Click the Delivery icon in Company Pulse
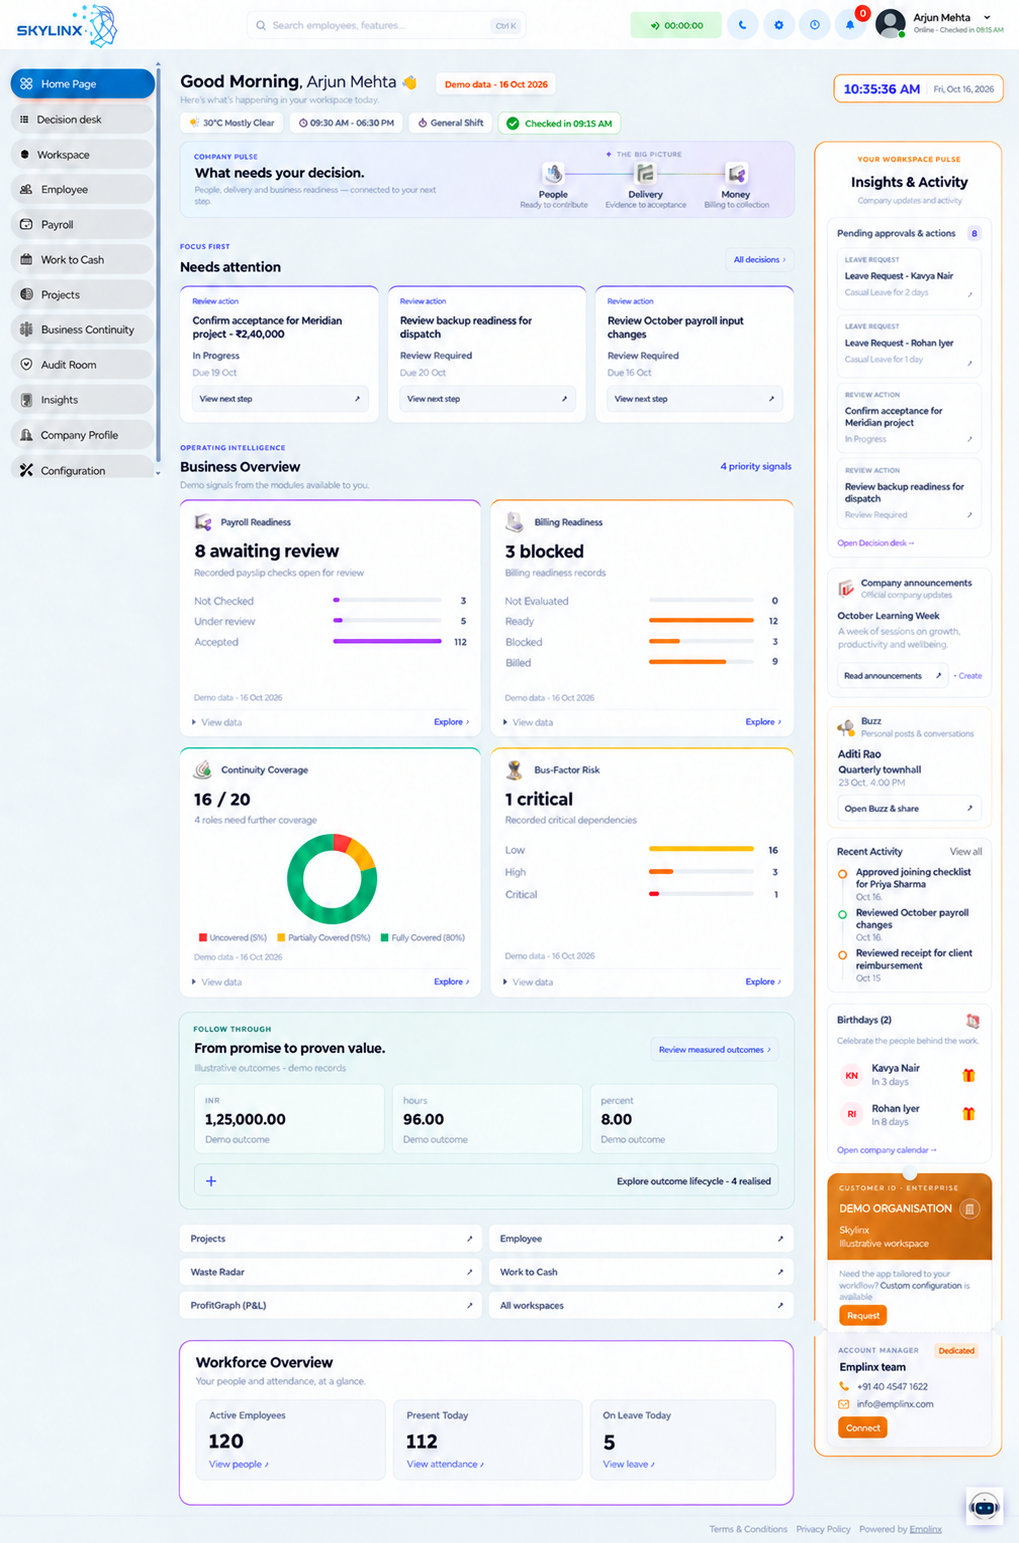Image resolution: width=1019 pixels, height=1543 pixels. click(645, 174)
